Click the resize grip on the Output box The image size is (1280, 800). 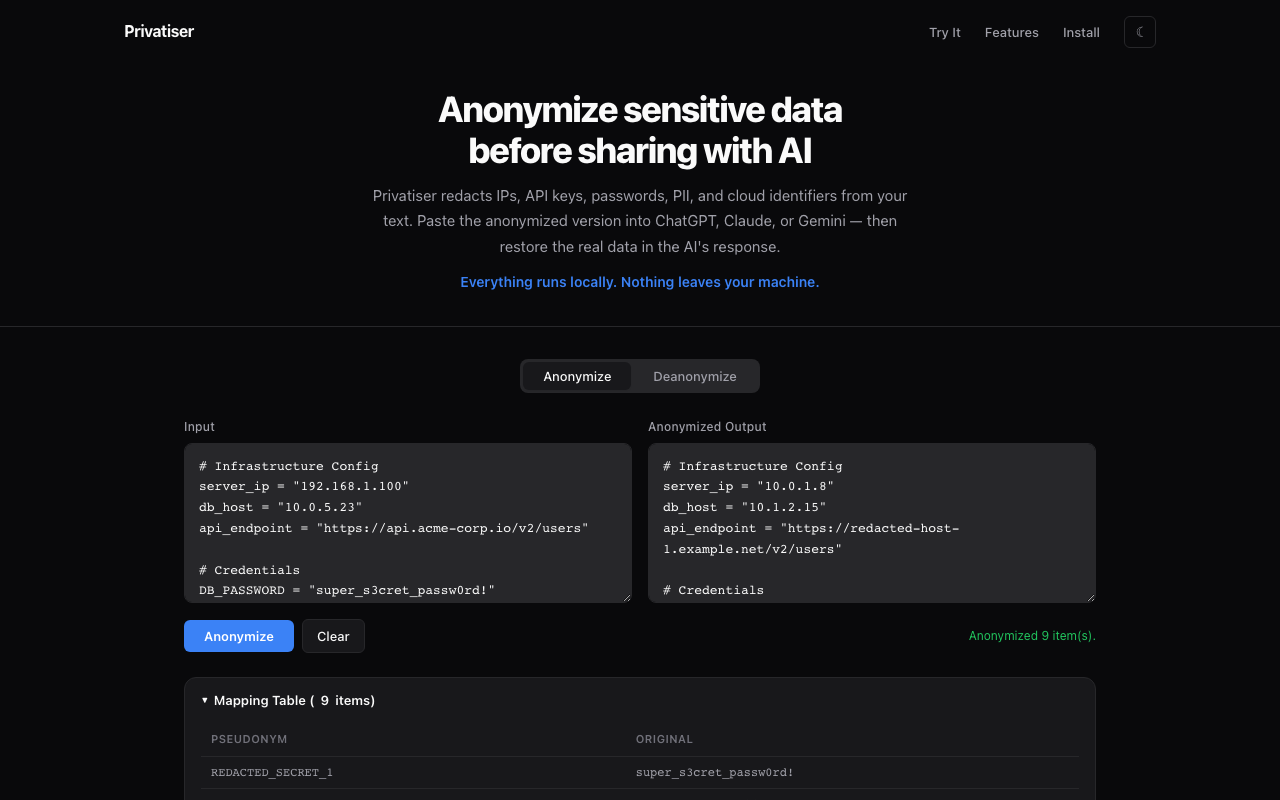tap(1091, 596)
